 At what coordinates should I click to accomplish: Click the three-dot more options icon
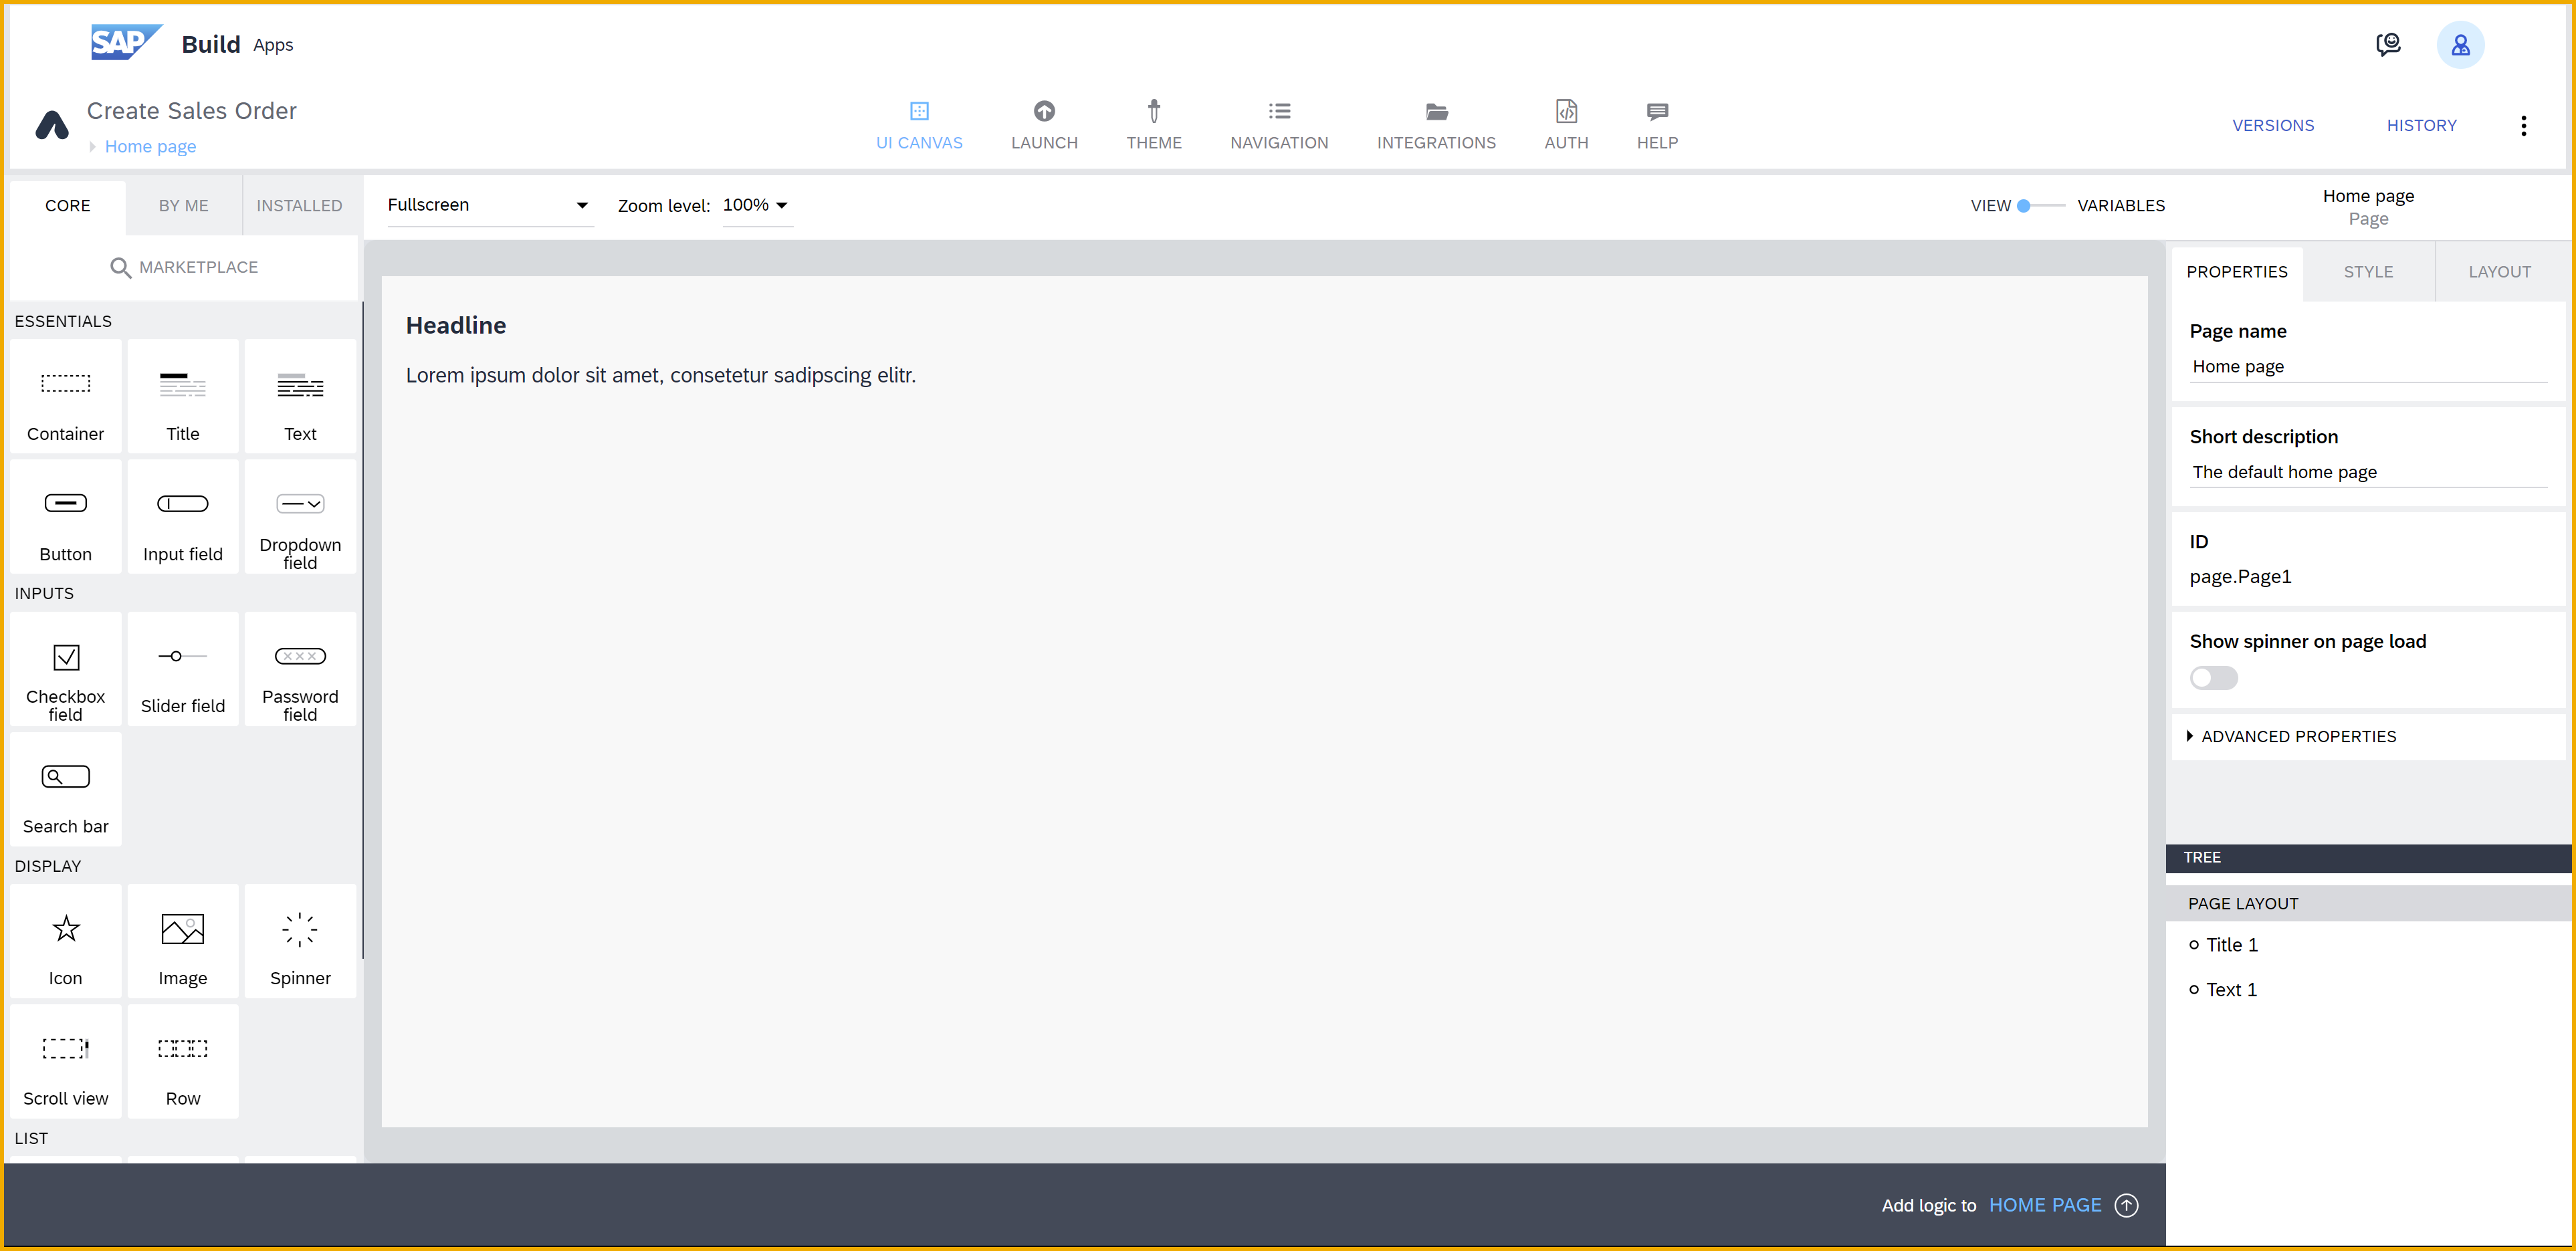point(2523,125)
